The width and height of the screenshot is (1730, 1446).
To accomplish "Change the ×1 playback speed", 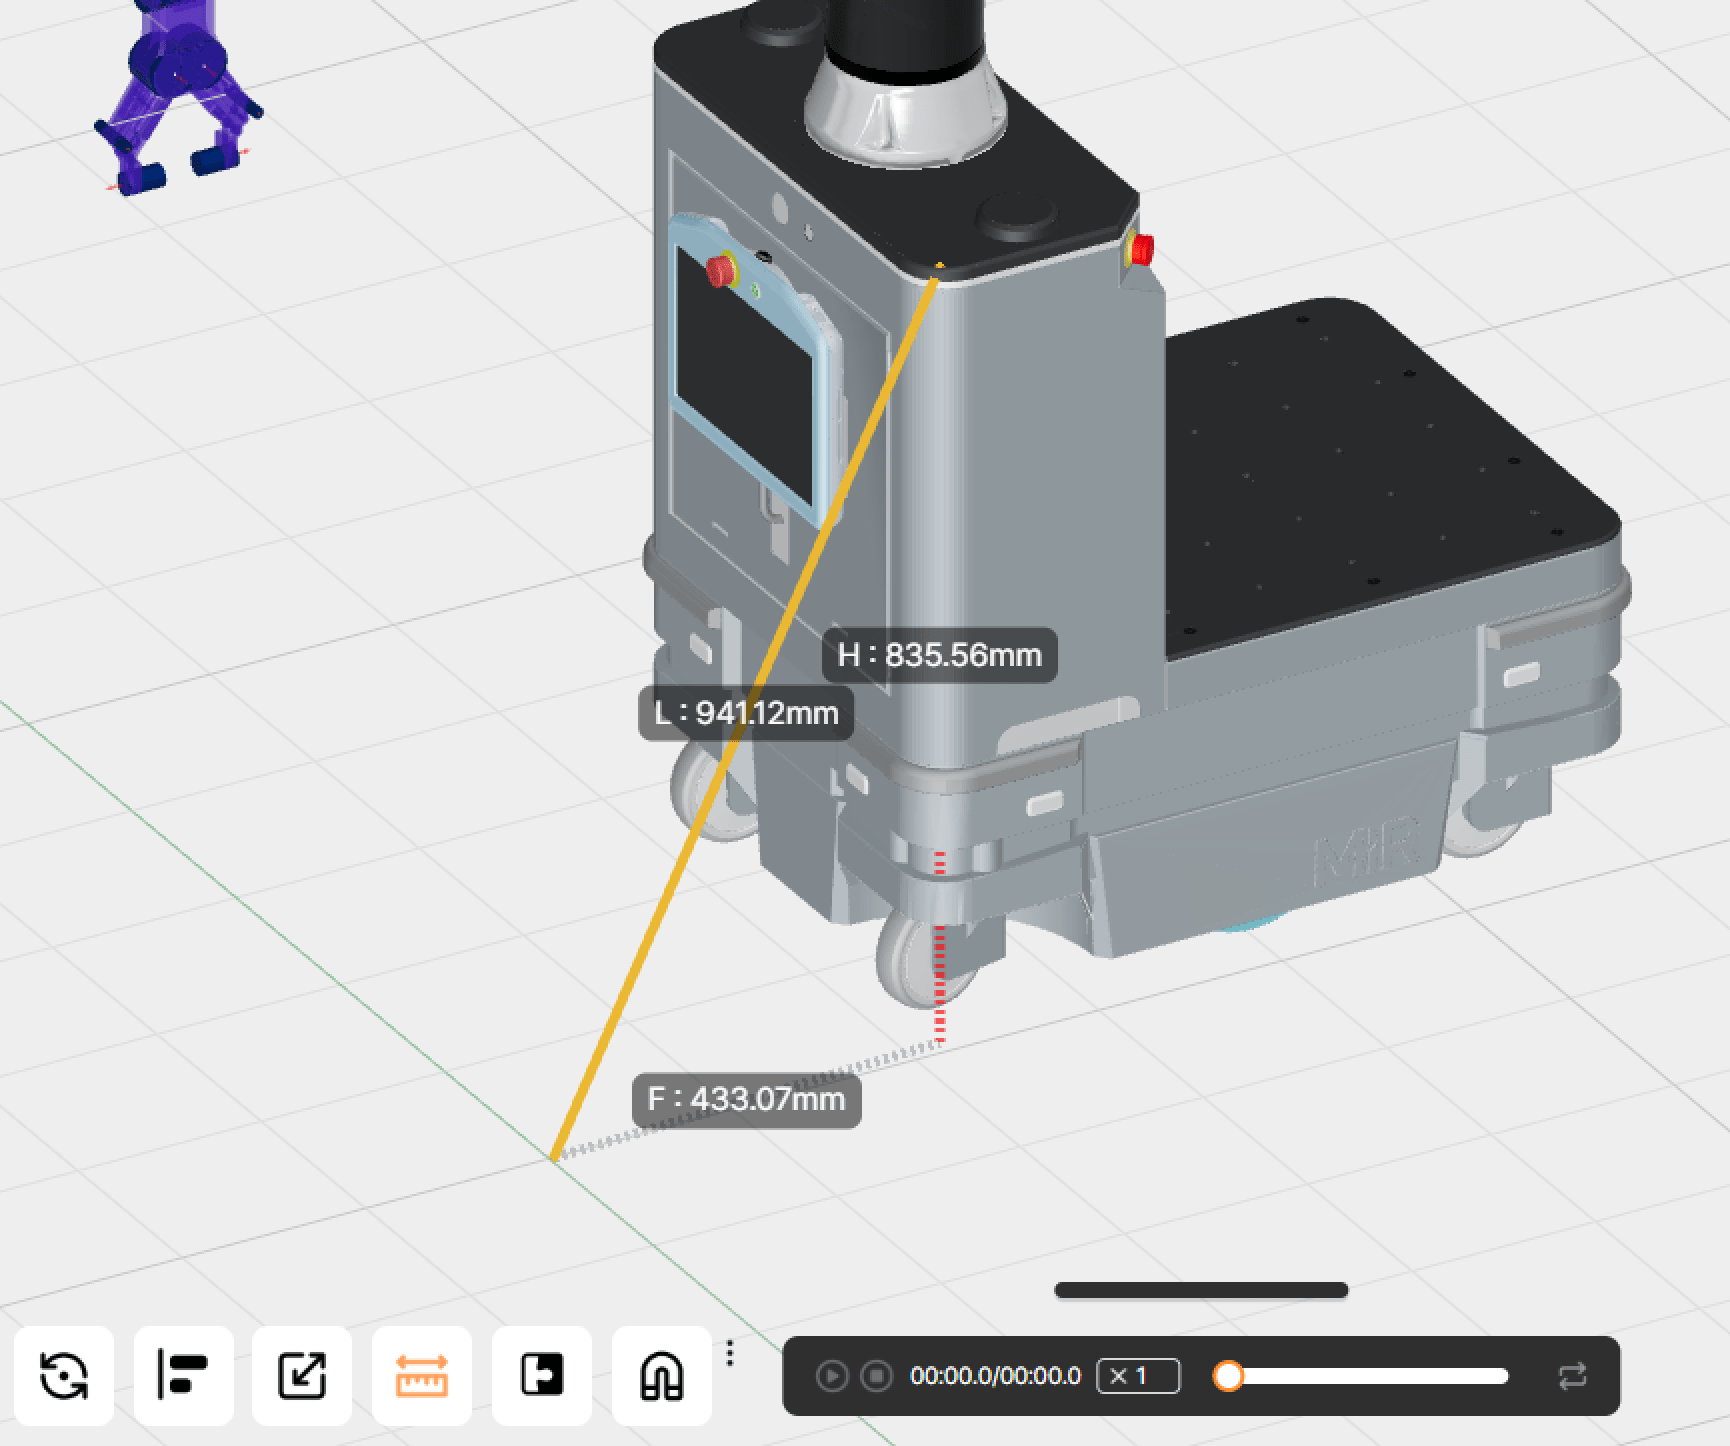I will point(1138,1376).
